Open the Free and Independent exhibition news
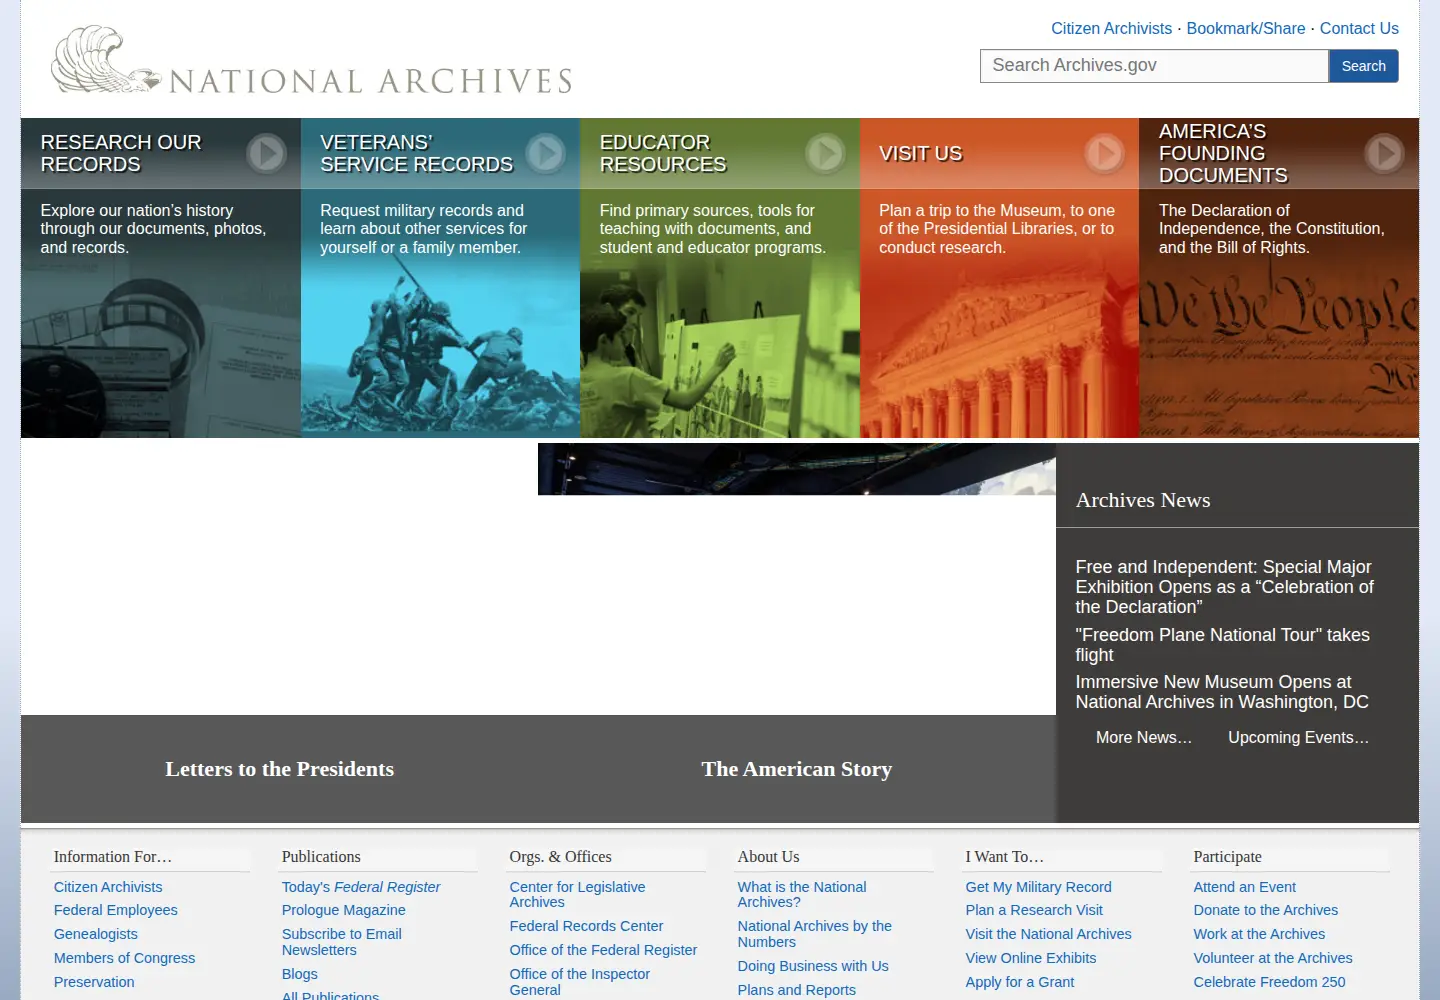The image size is (1440, 1000). coord(1224,587)
